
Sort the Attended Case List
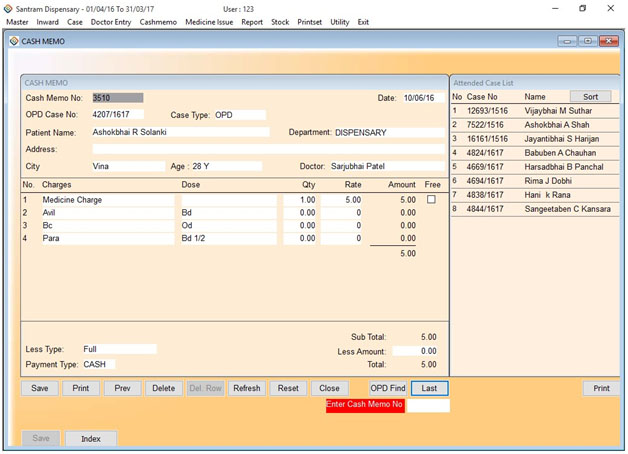[x=590, y=97]
